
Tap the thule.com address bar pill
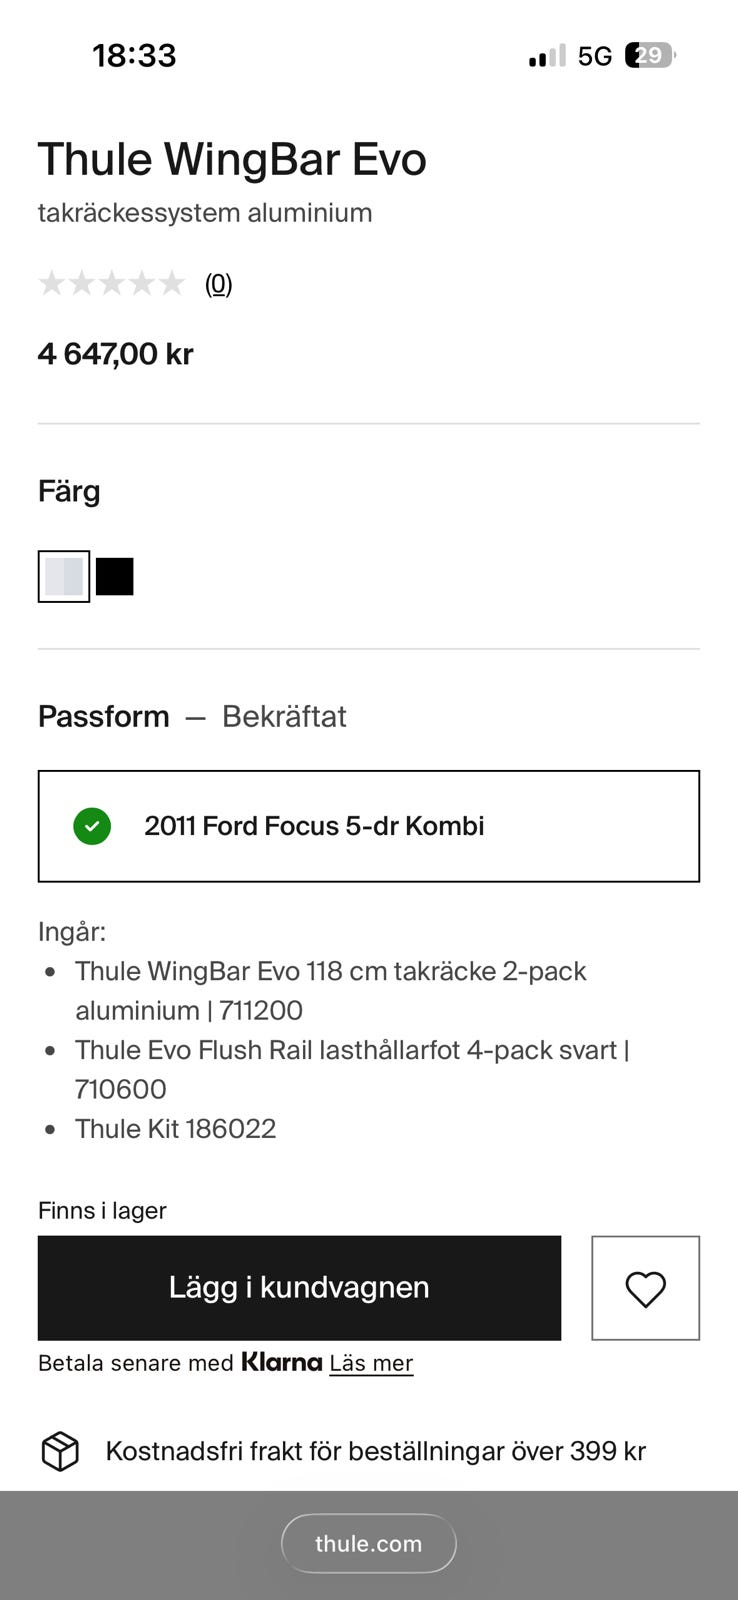[368, 1543]
